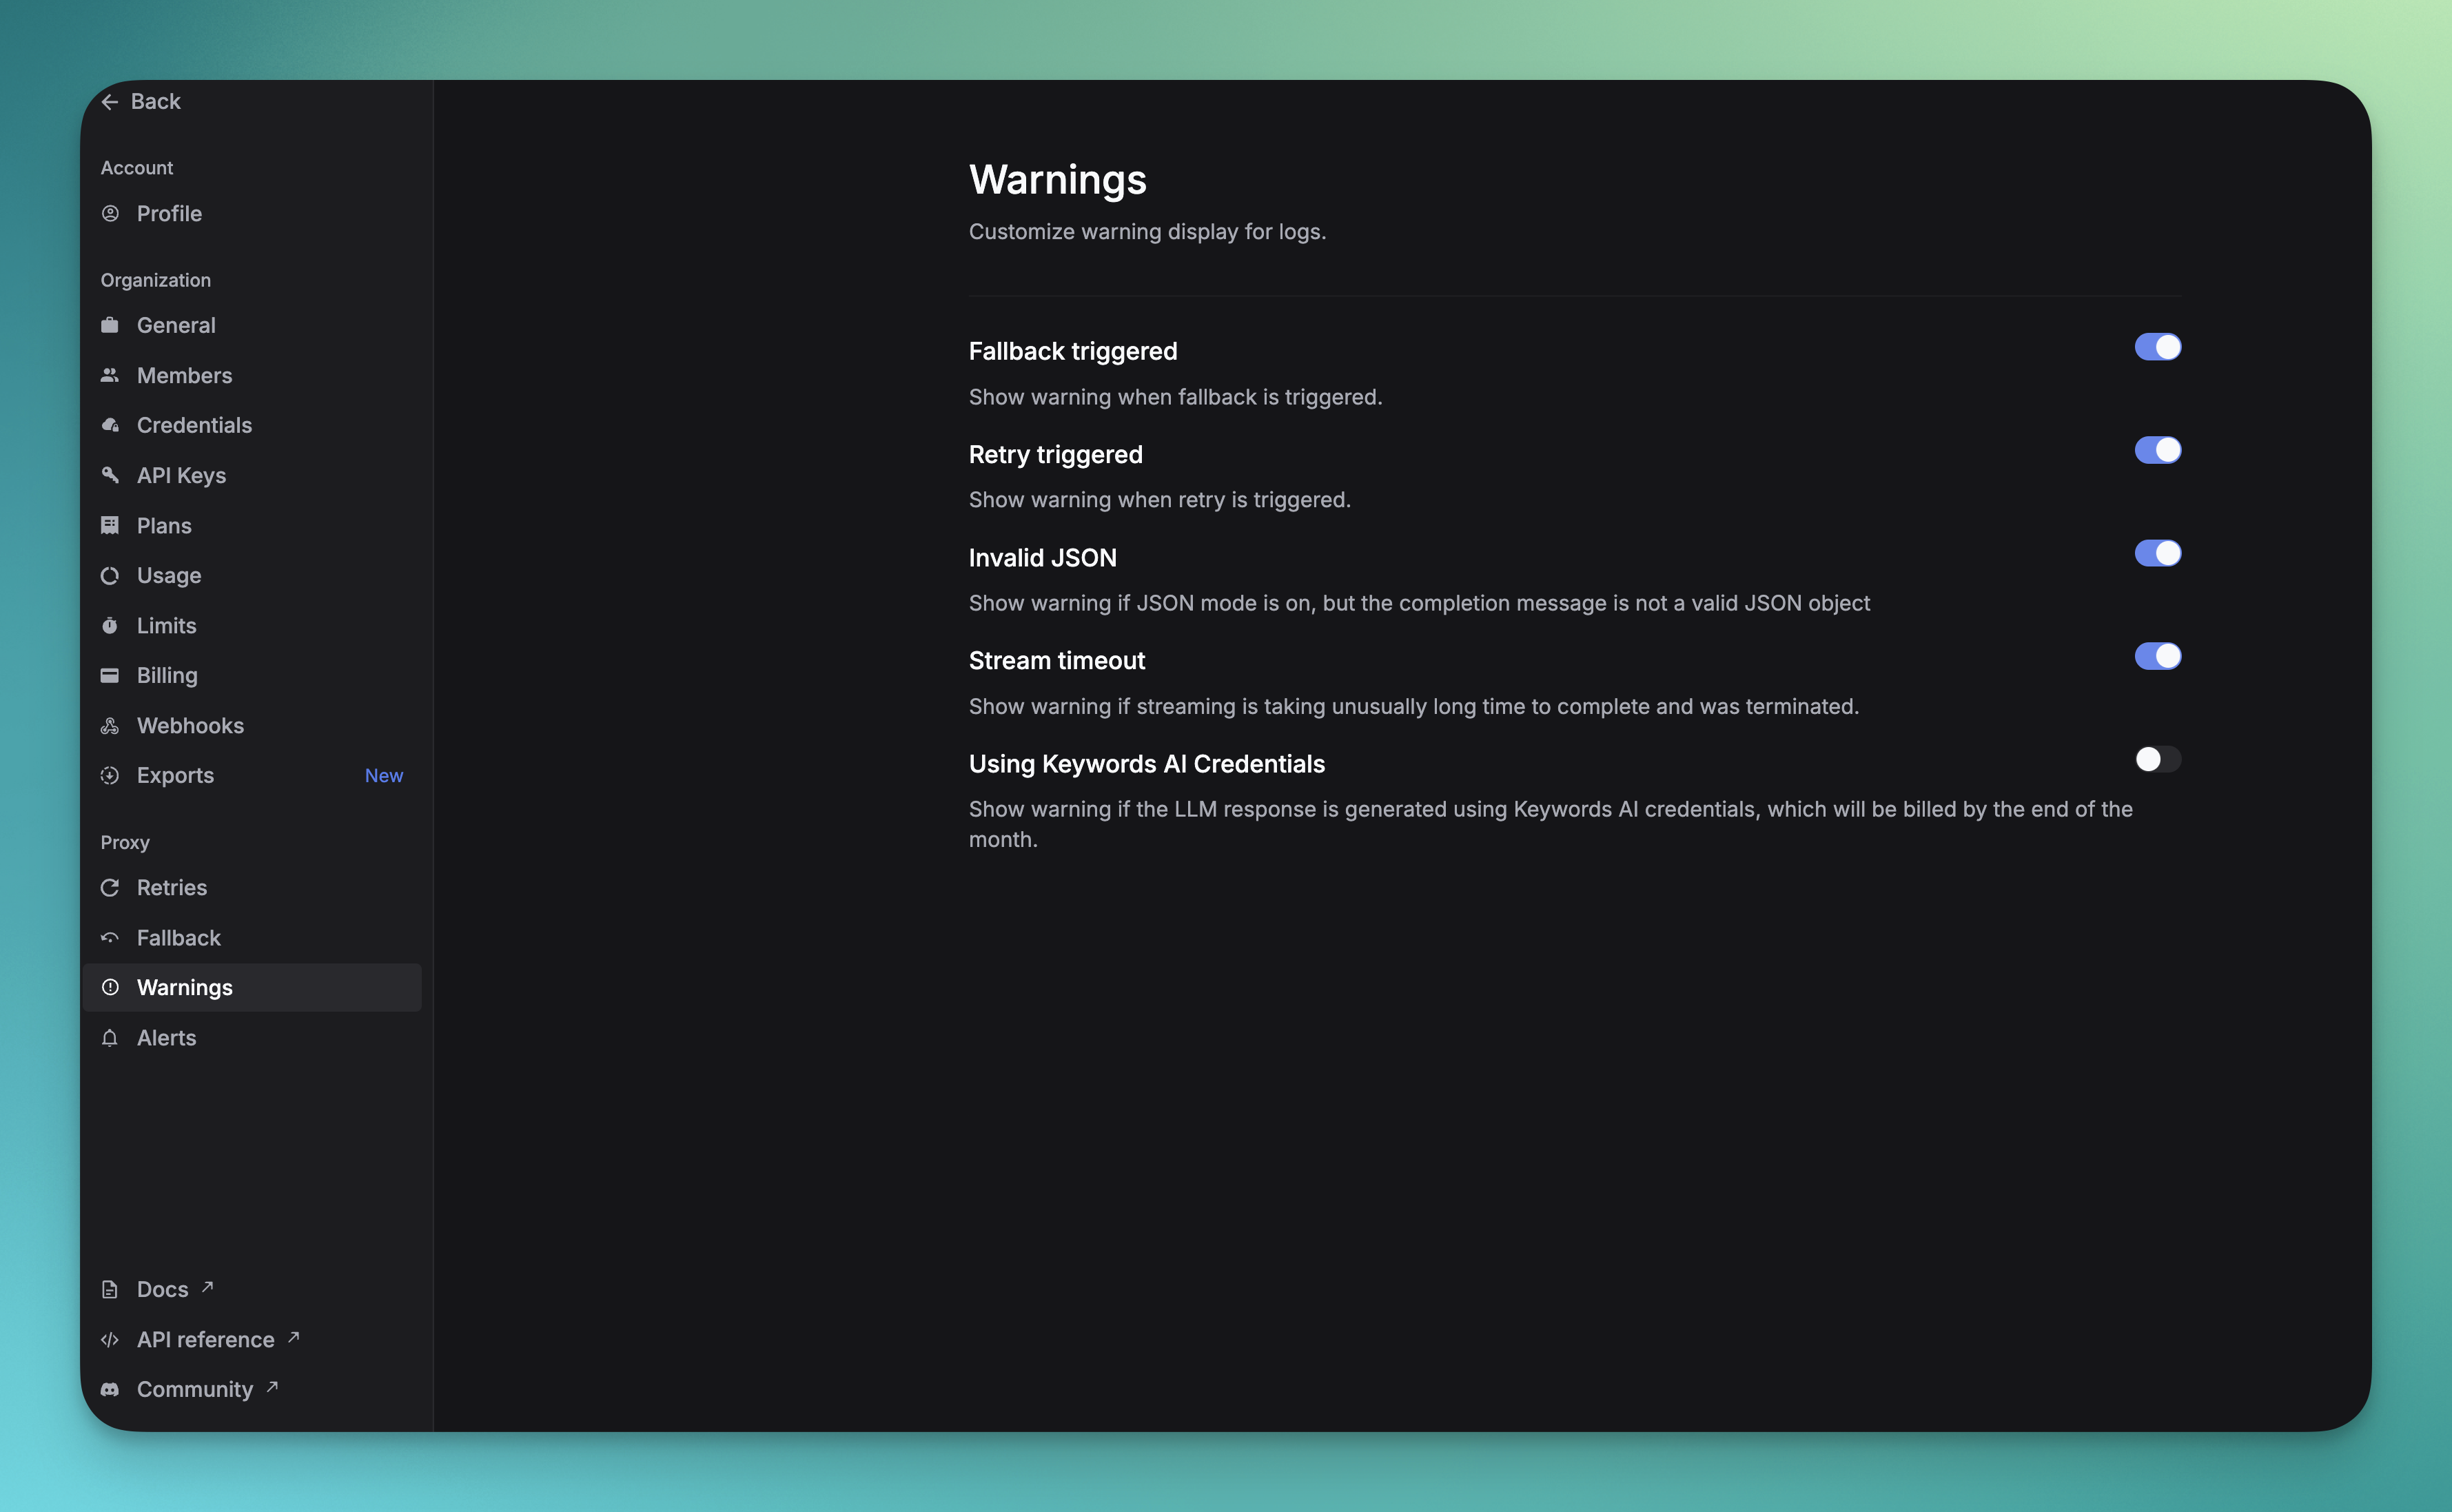This screenshot has height=1512, width=2452.
Task: Open the Fallback proxy settings
Action: [x=252, y=937]
